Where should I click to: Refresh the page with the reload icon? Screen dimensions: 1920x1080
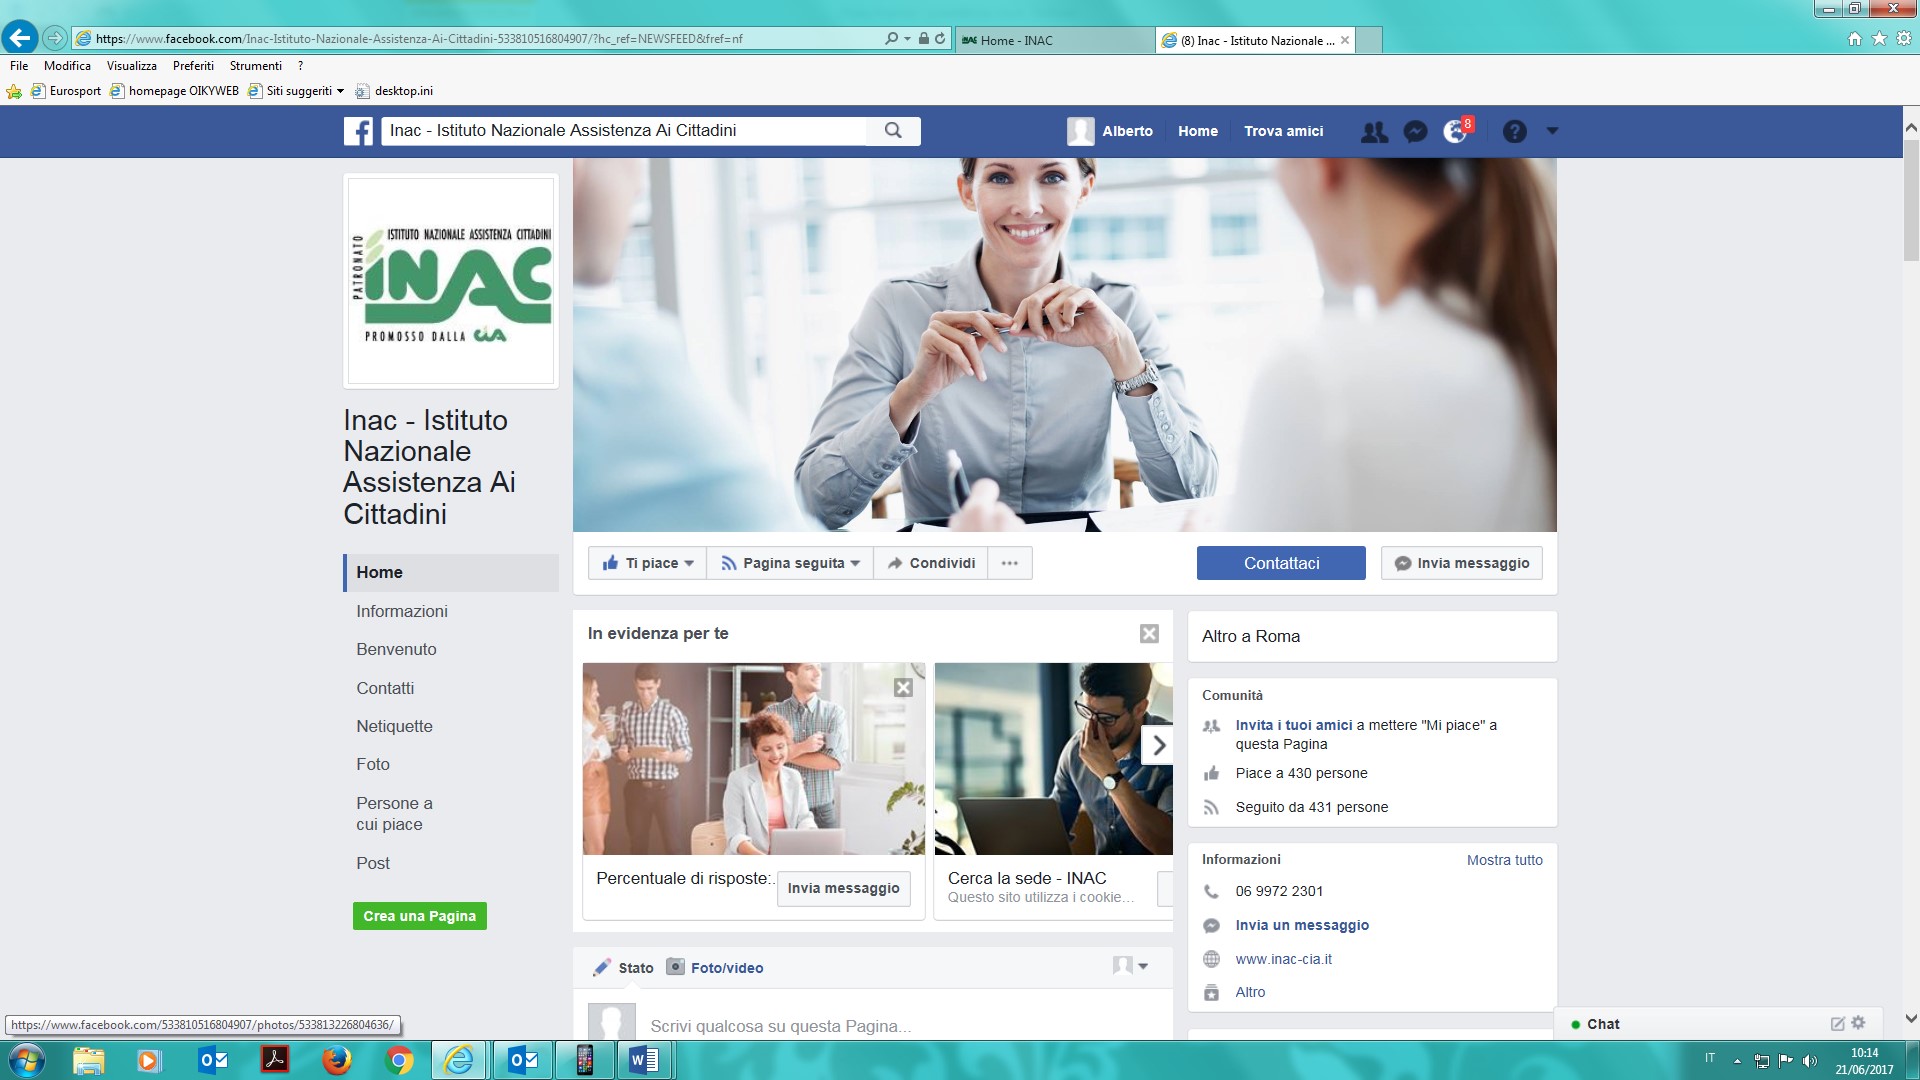pos(940,39)
